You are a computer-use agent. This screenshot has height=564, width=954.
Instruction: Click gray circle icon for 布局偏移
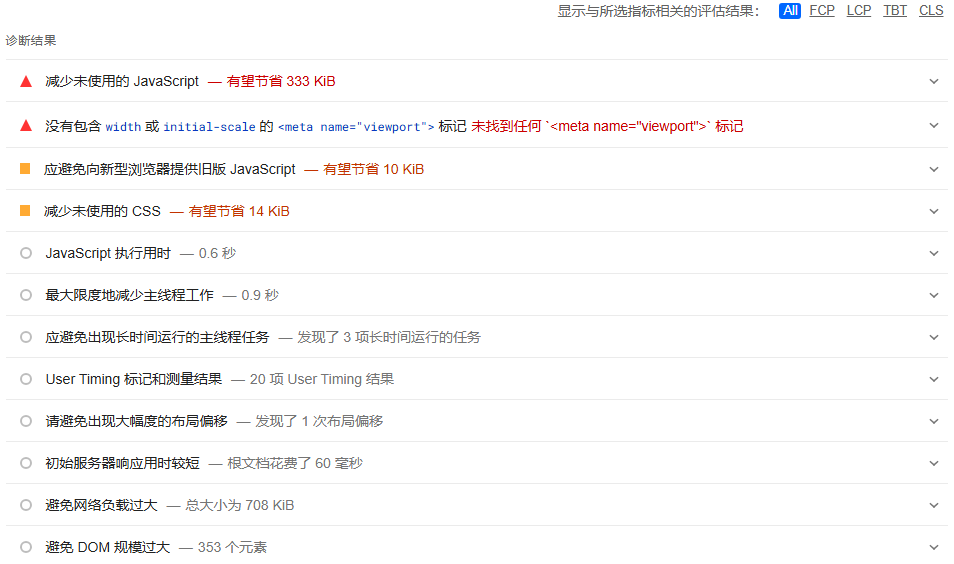point(26,421)
